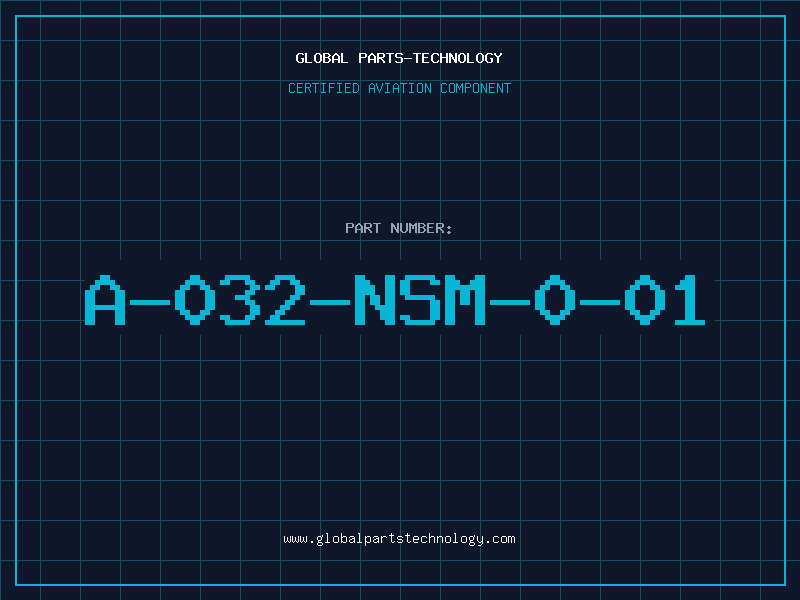
Task: Open the www.globalpartstechnology.com link
Action: 399,539
